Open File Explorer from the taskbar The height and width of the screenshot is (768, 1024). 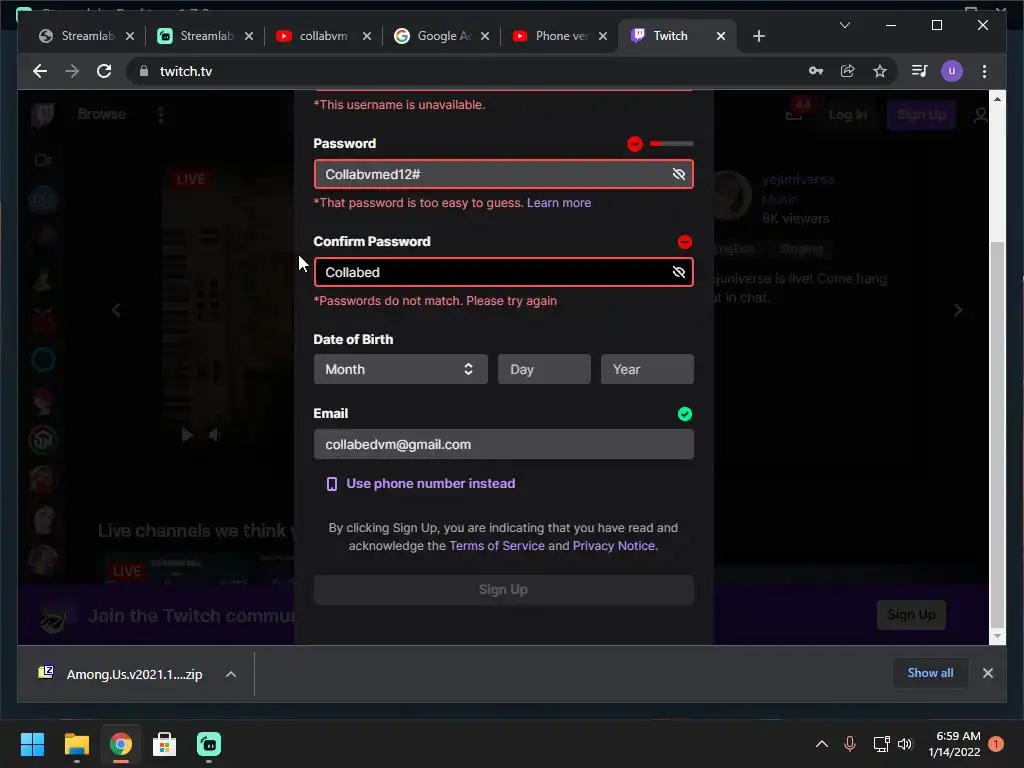[76, 744]
